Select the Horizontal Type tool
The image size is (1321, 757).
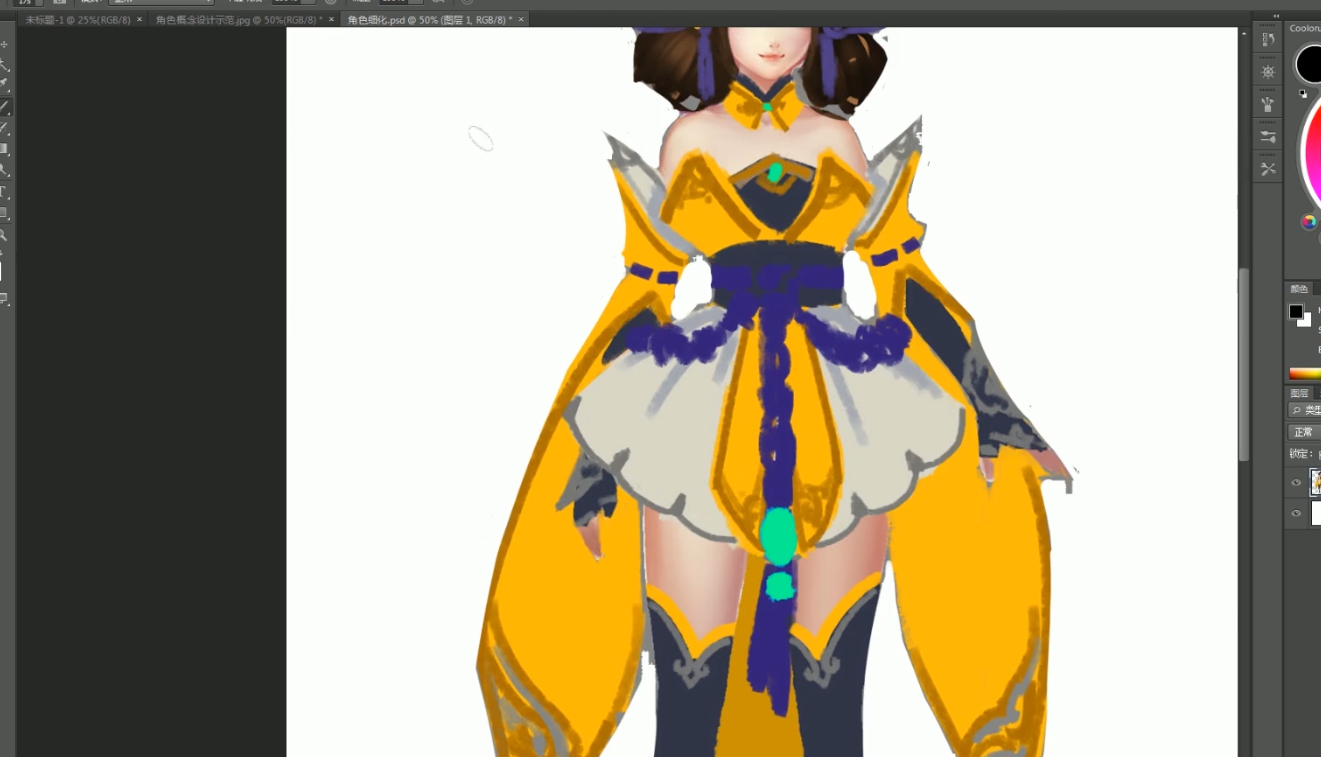[x=4, y=192]
